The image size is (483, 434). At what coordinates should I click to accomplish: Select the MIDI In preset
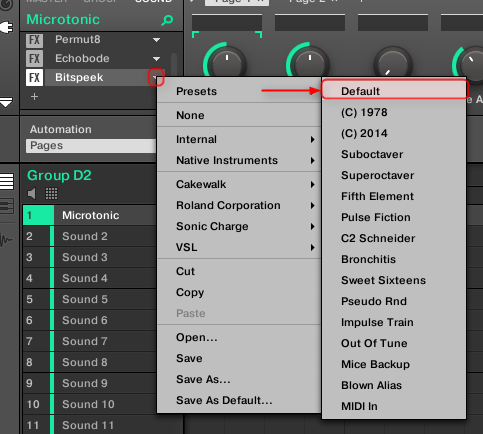pyautogui.click(x=394, y=406)
